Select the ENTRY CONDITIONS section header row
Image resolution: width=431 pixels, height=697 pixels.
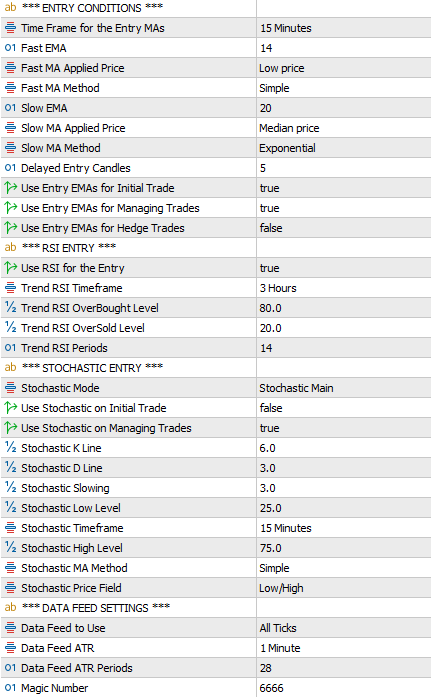pos(216,8)
